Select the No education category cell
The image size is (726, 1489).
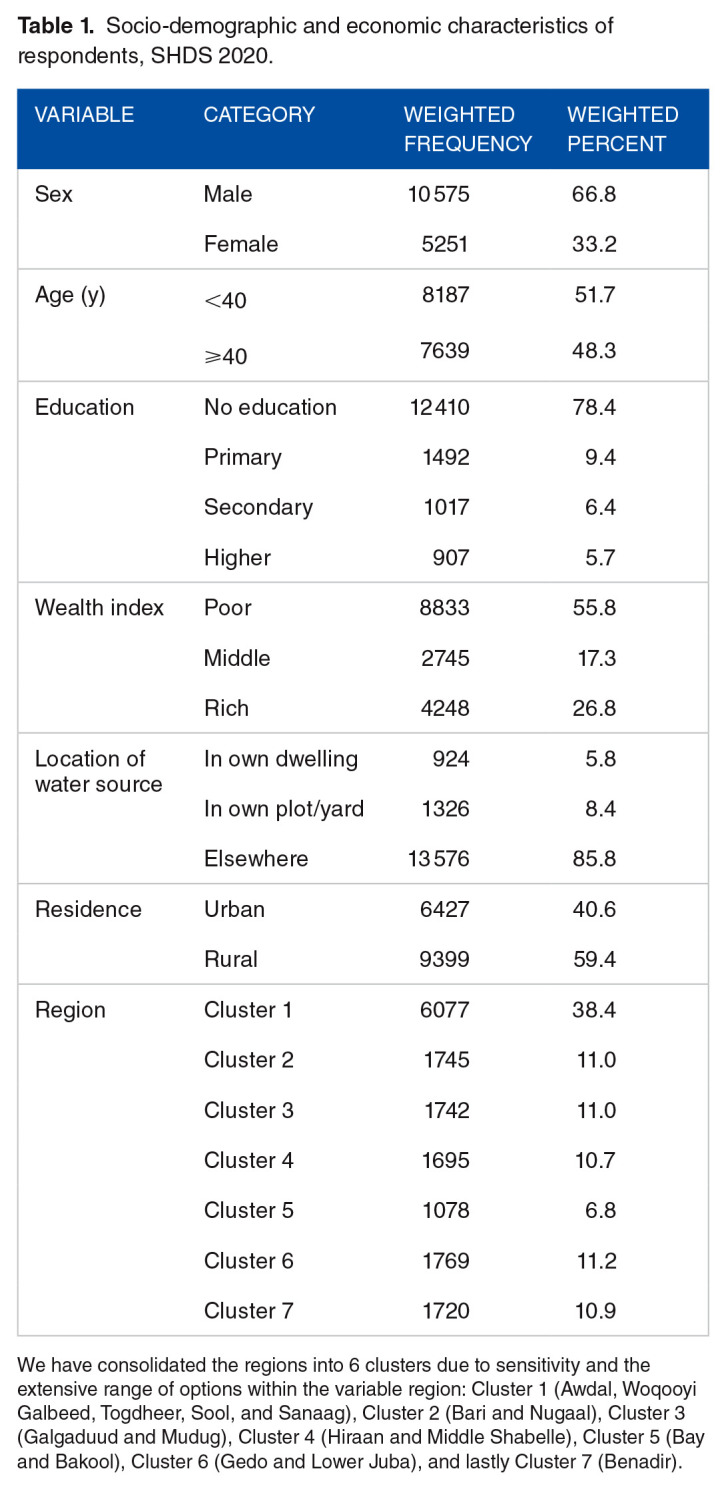pos(270,407)
